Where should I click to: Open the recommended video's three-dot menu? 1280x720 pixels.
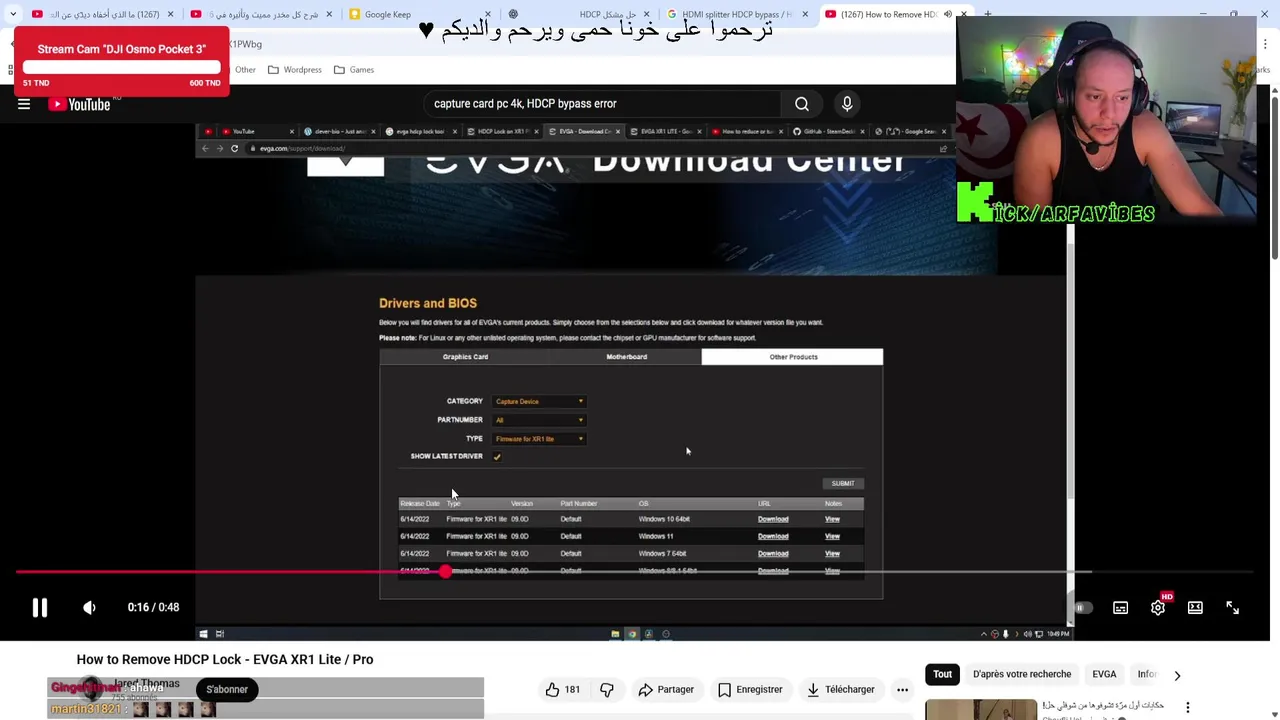pyautogui.click(x=1188, y=708)
